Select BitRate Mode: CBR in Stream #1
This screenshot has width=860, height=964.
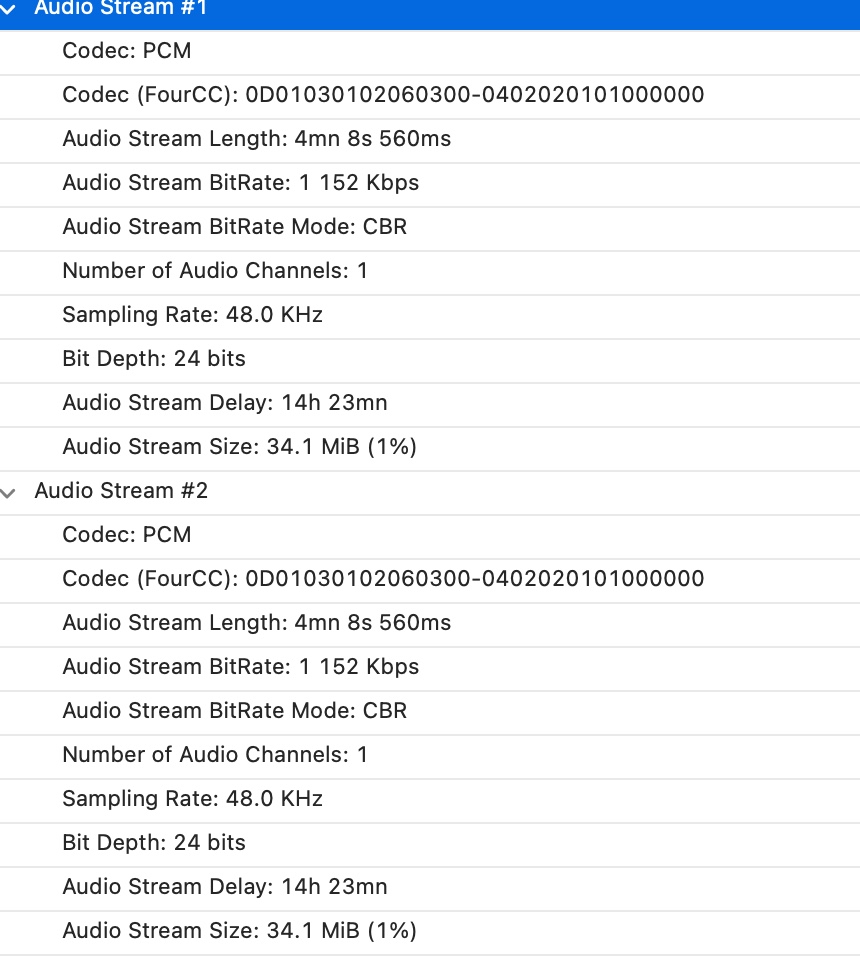[235, 227]
